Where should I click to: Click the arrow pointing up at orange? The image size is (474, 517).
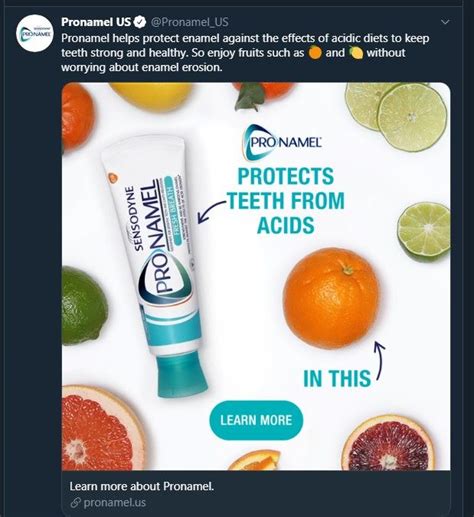pyautogui.click(x=379, y=360)
